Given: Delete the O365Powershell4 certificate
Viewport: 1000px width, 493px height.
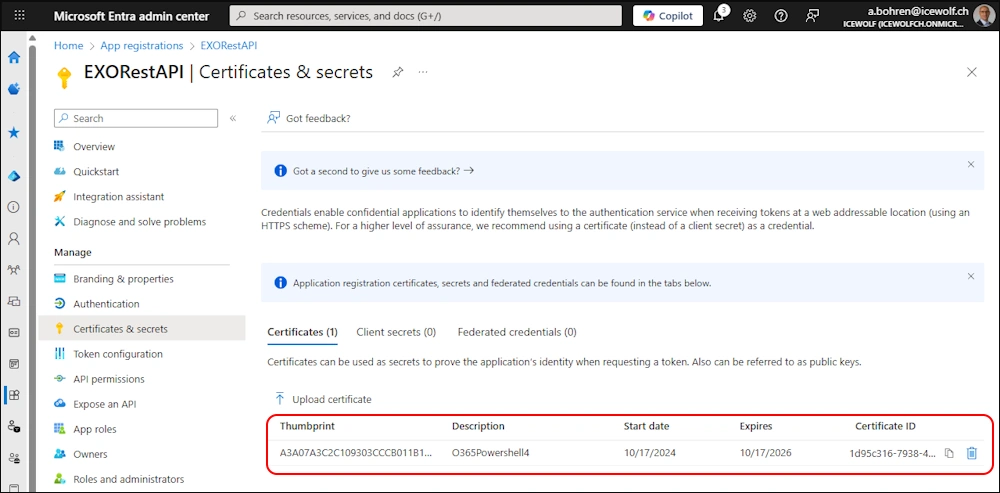Looking at the screenshot, I should [972, 453].
